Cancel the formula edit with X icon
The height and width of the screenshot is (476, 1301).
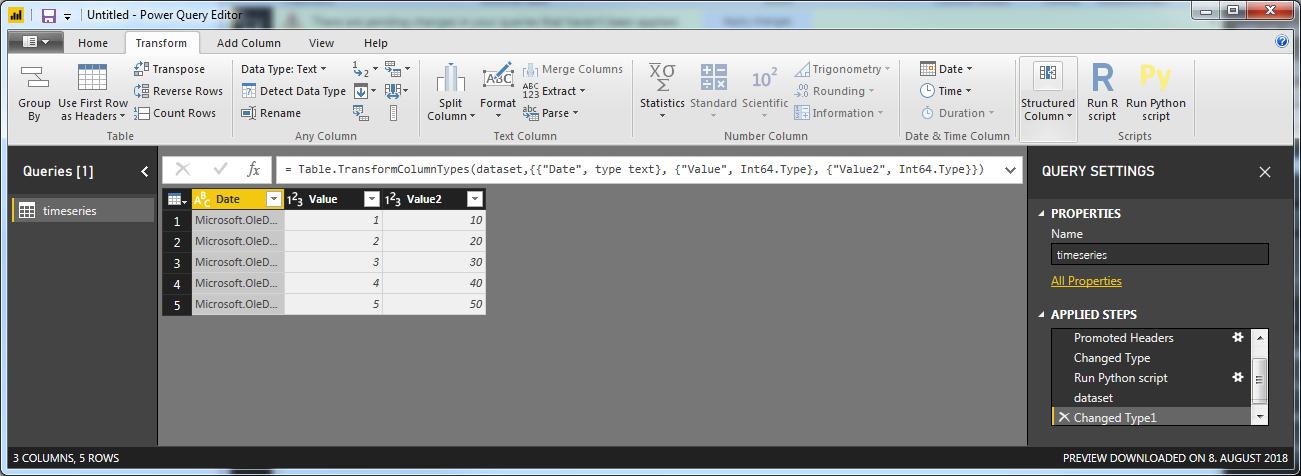point(183,170)
